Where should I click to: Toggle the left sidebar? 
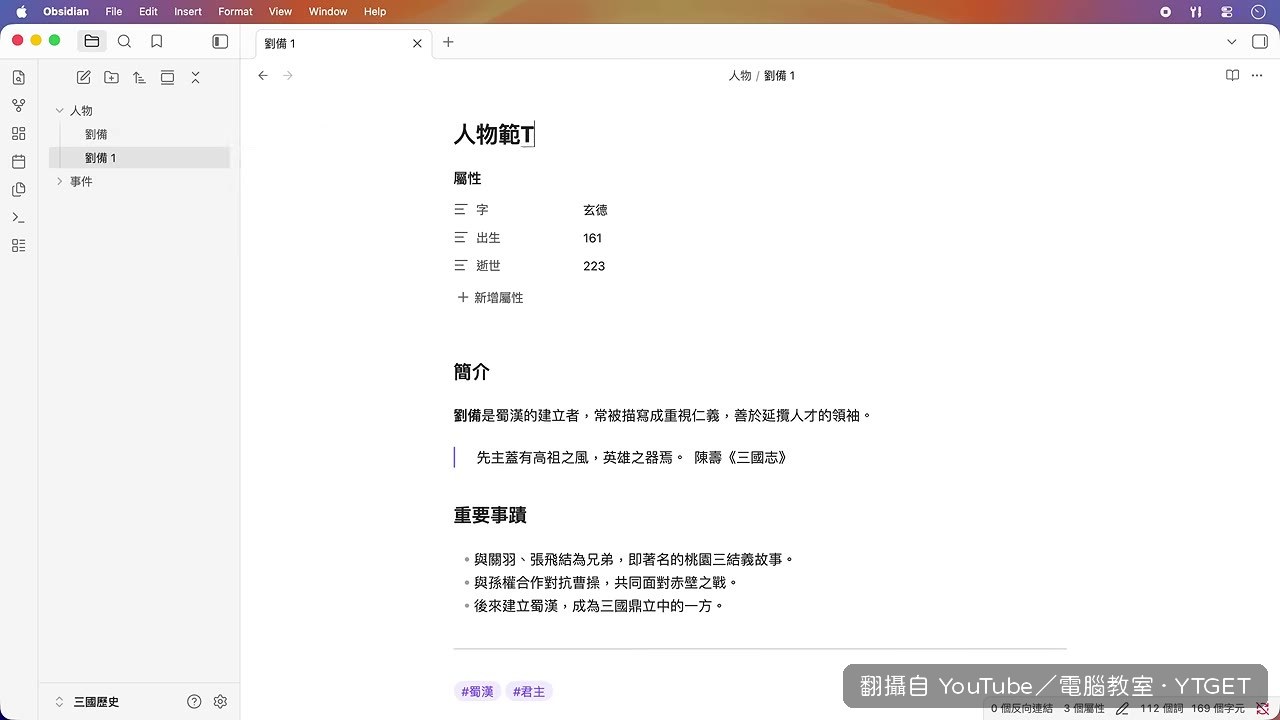pyautogui.click(x=220, y=41)
